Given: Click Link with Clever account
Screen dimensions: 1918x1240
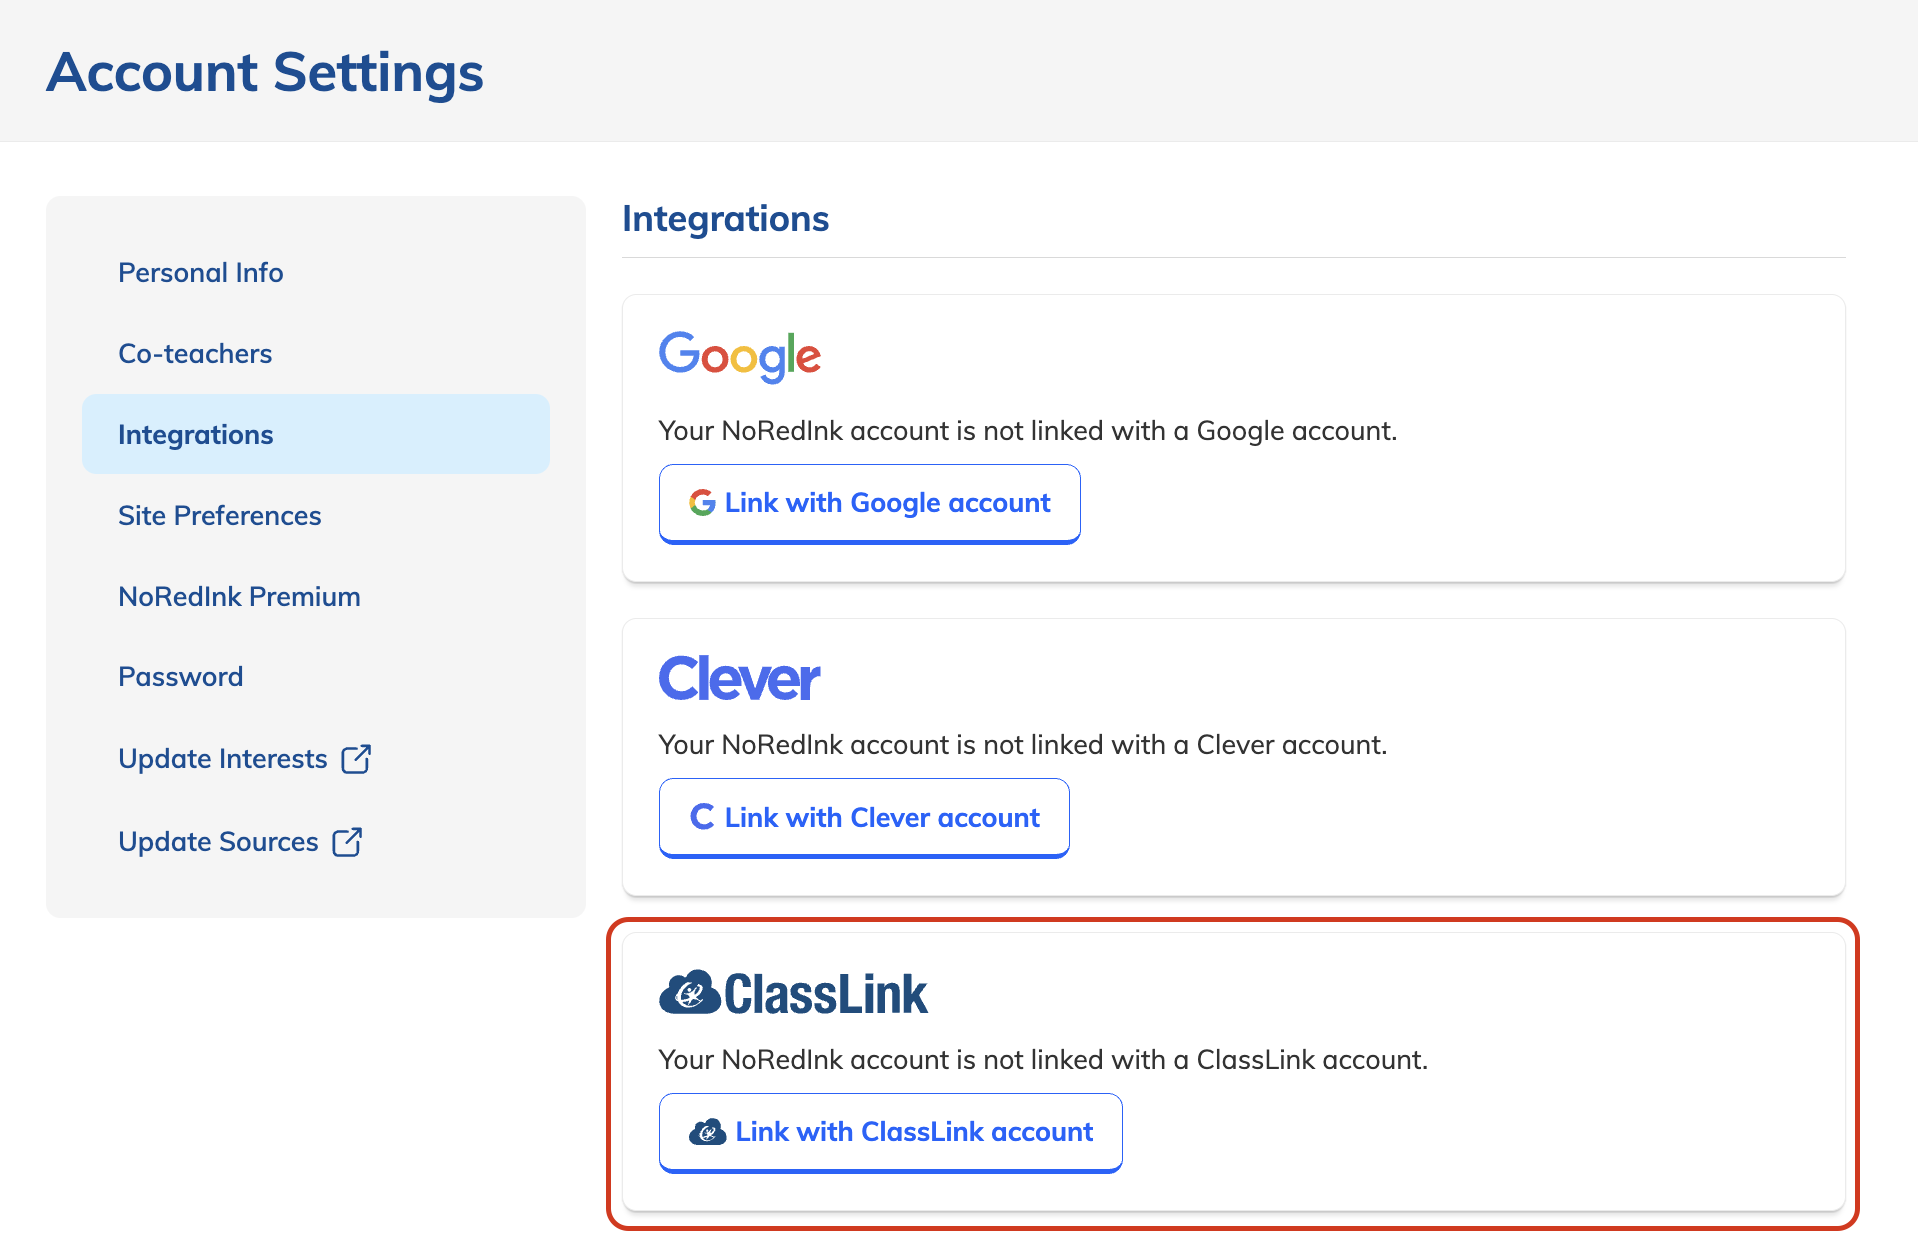Looking at the screenshot, I should [x=863, y=817].
